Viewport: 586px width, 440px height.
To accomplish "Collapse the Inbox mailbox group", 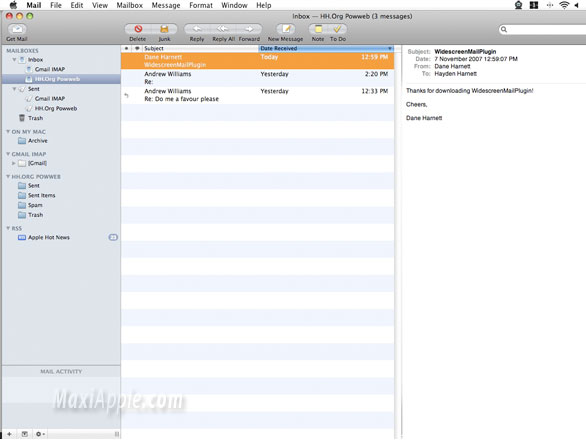I will 14,60.
